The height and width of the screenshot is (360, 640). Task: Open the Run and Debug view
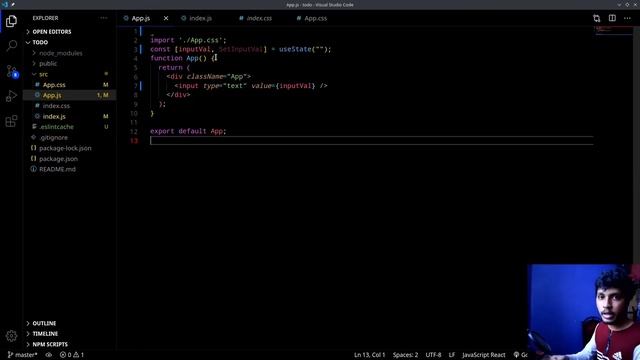click(11, 96)
